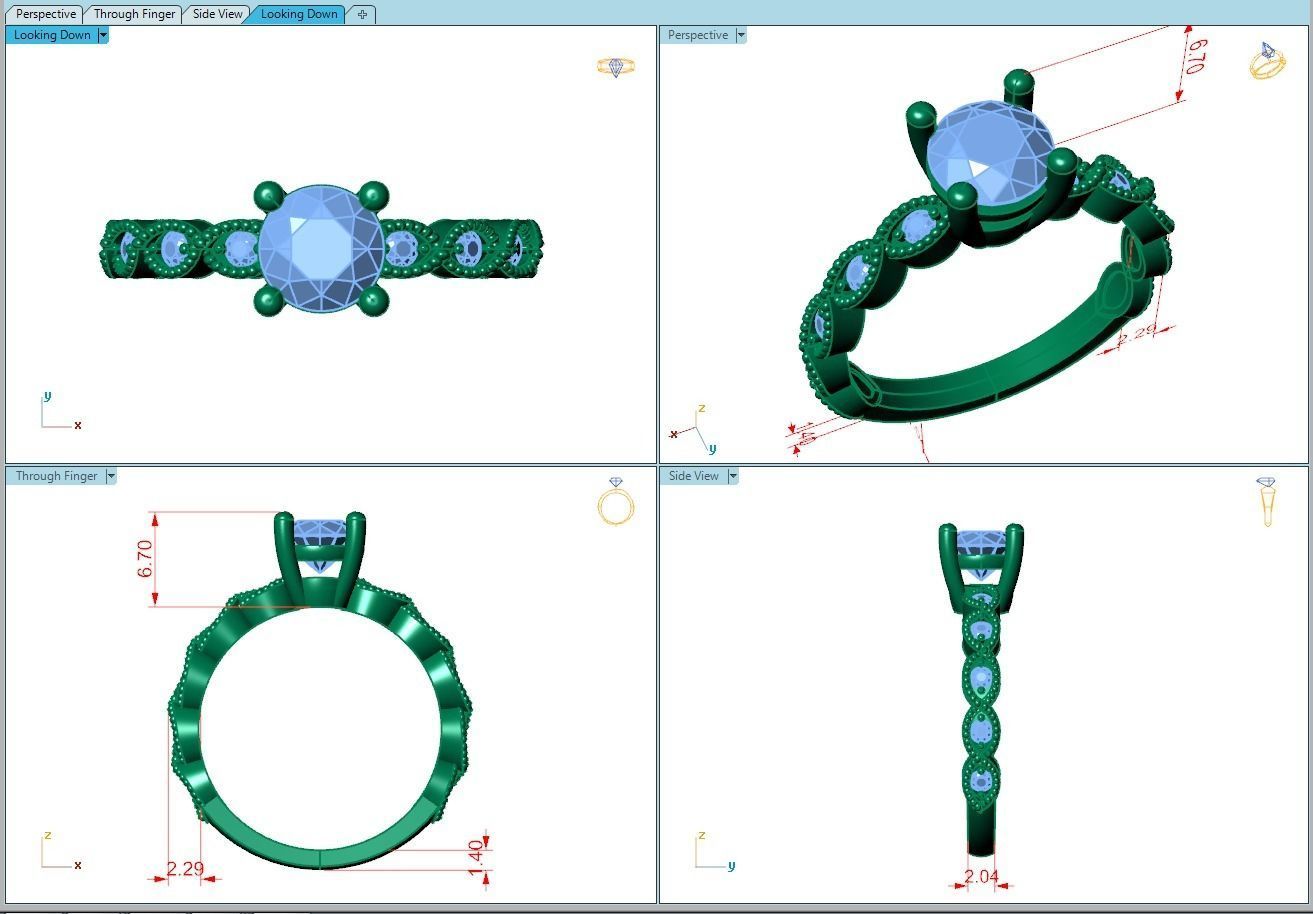Click the XYZ axis indicator in Perspective viewport
This screenshot has height=914, width=1313.
694,429
